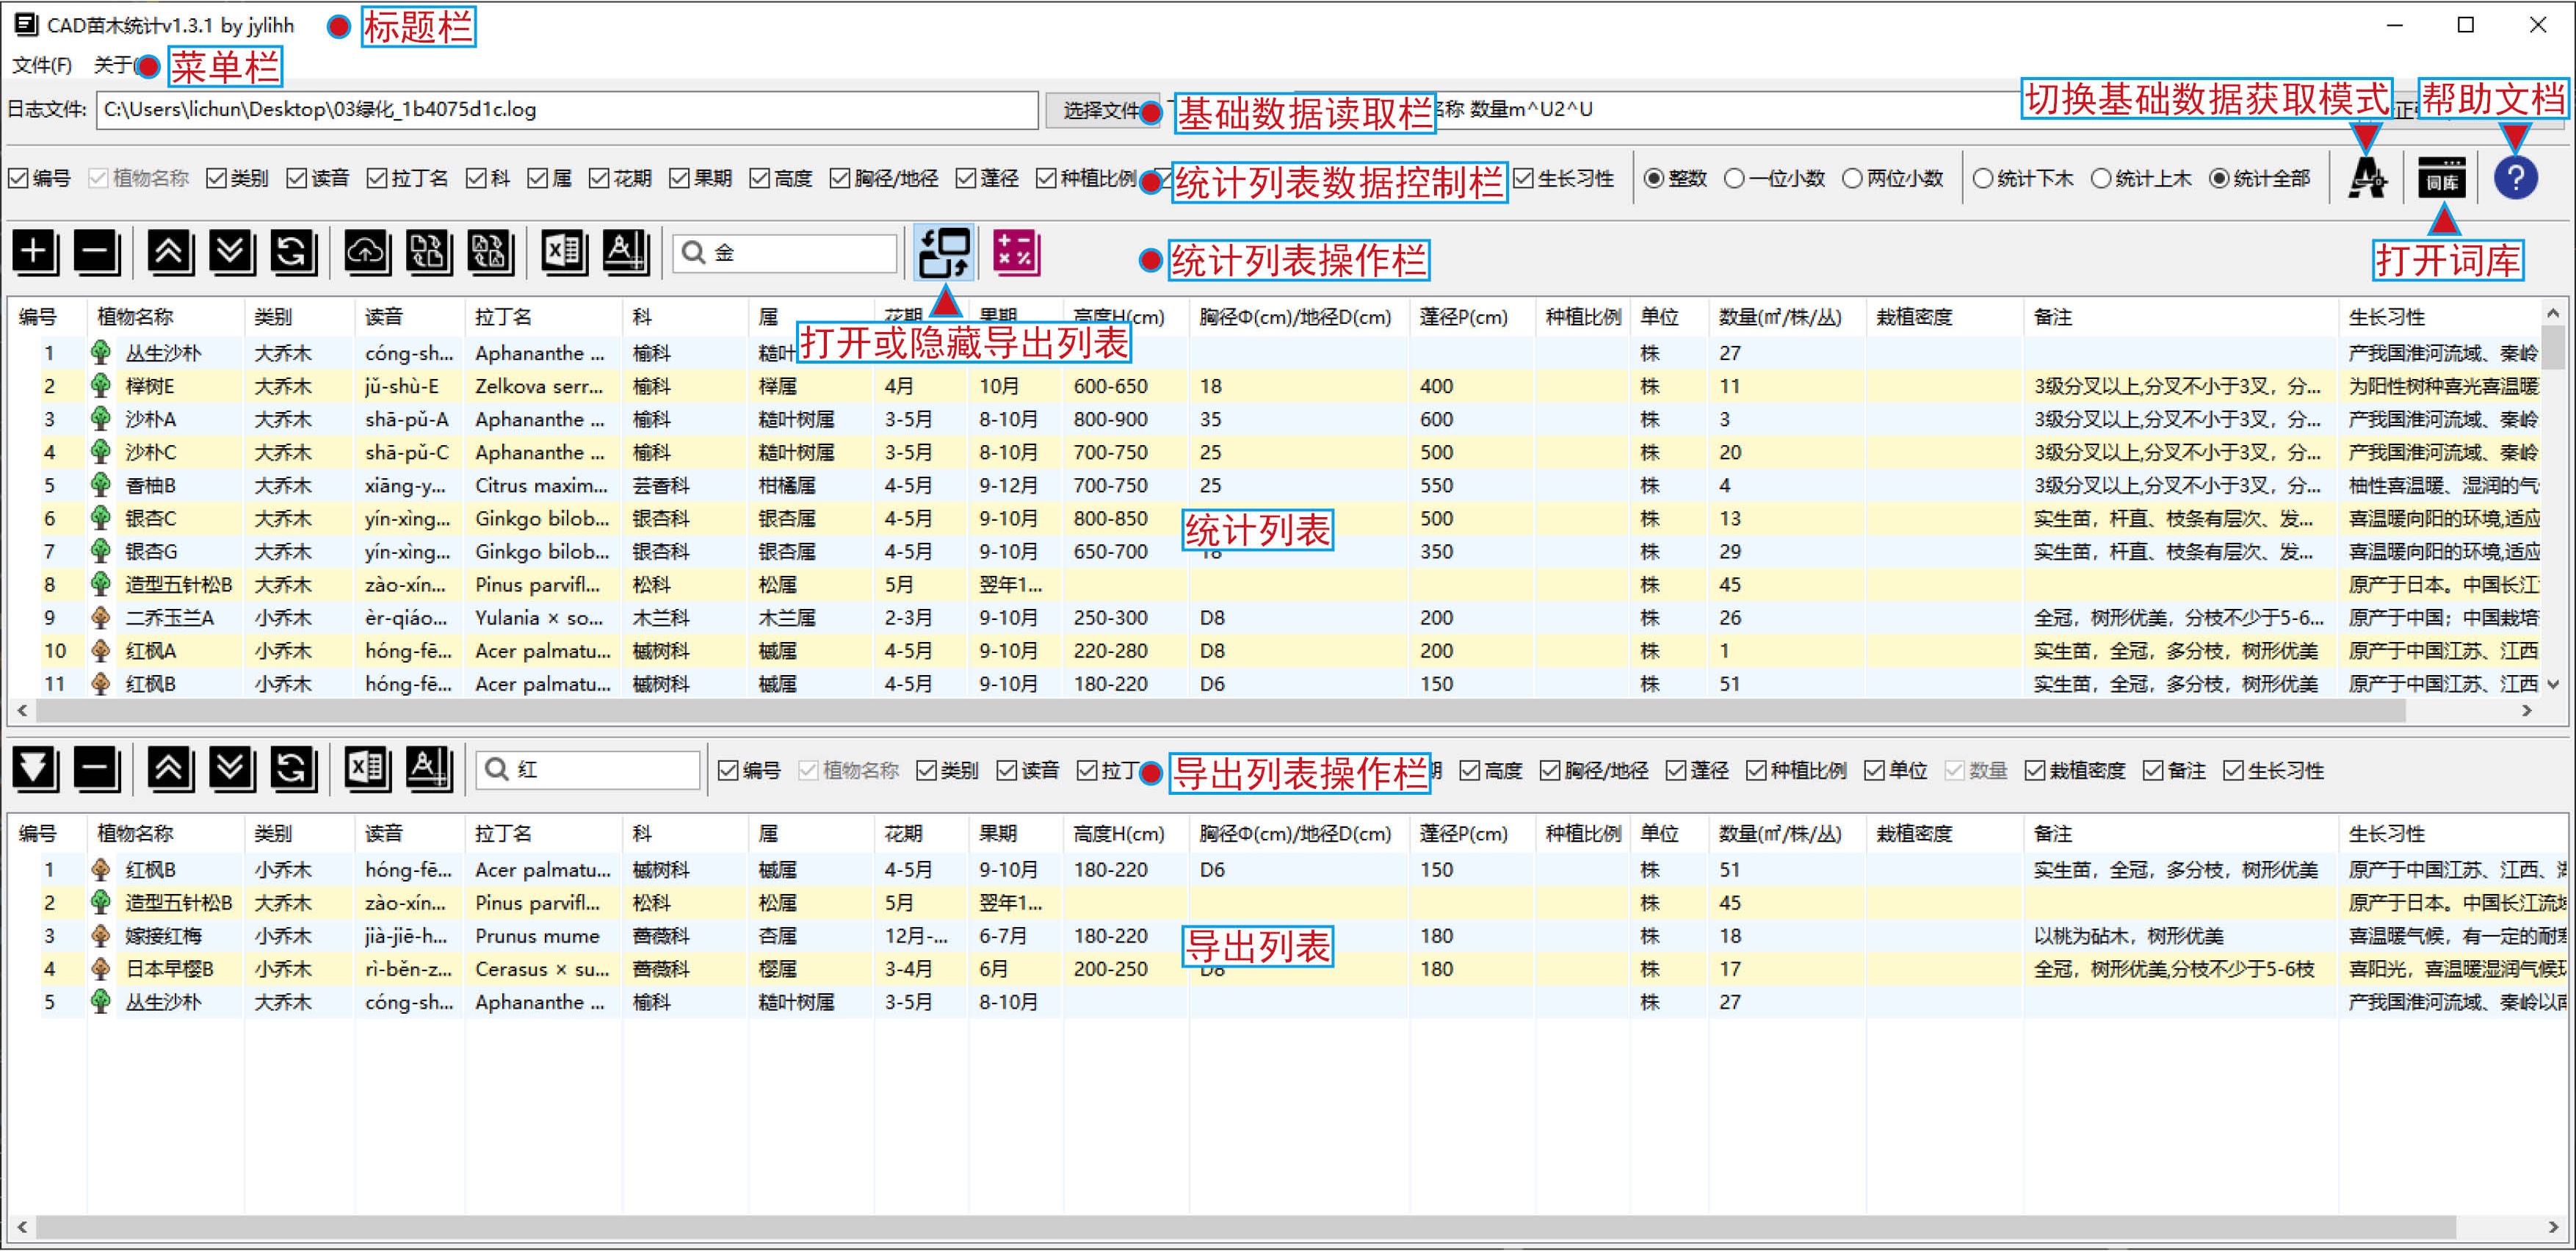The width and height of the screenshot is (2576, 1251).
Task: Select the 银杏C row in the statistics list
Action: coord(1275,518)
